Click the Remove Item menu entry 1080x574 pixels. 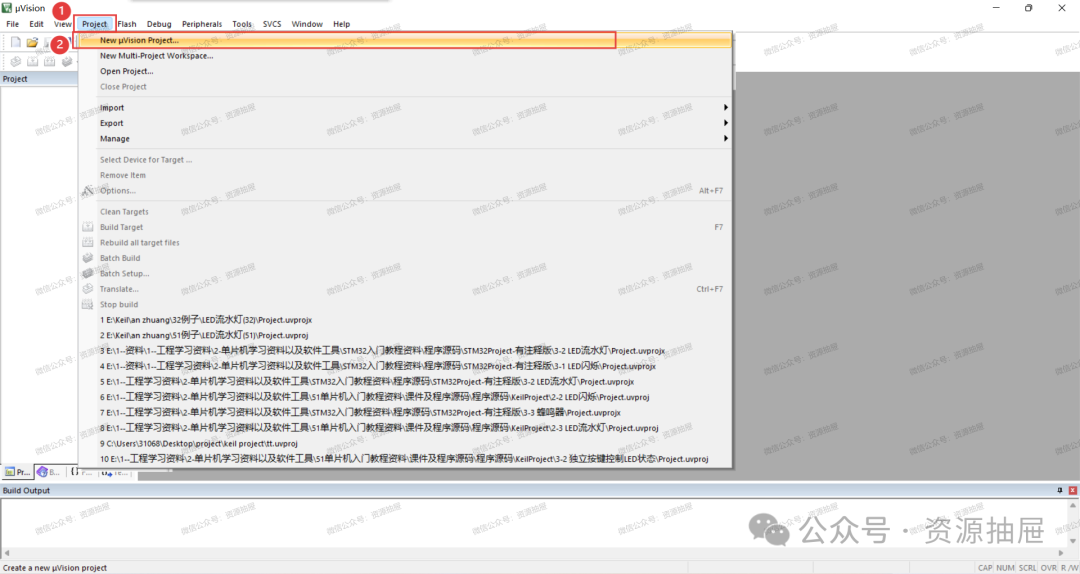[x=406, y=175]
